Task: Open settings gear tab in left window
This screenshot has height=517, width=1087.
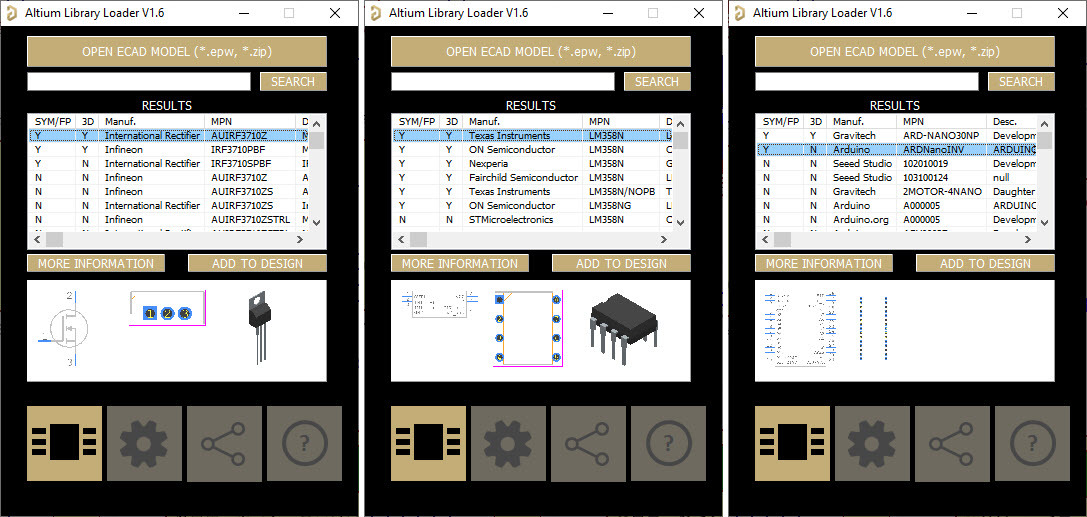Action: (x=144, y=444)
